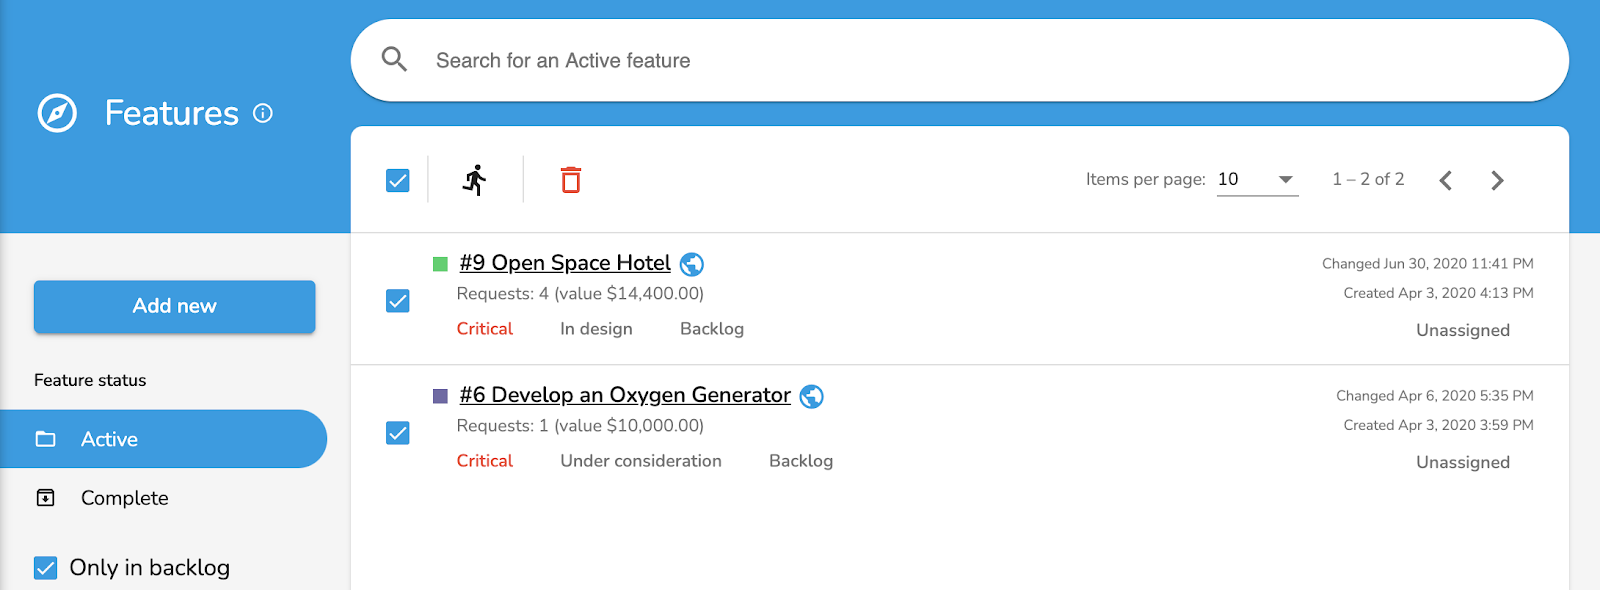1600x590 pixels.
Task: Uncheck the #6 Develop an Oxygen Generator checkbox
Action: [398, 433]
